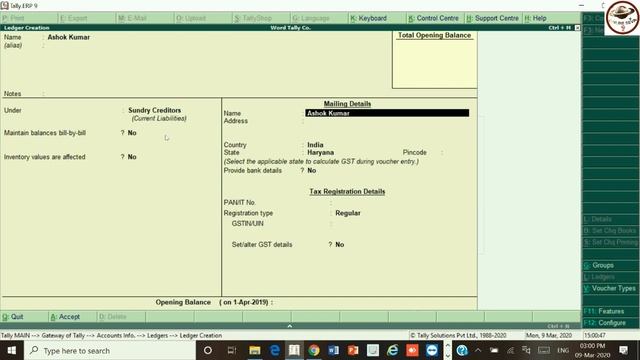Open Windows Start menu
Image resolution: width=640 pixels, height=360 pixels.
pyautogui.click(x=11, y=350)
